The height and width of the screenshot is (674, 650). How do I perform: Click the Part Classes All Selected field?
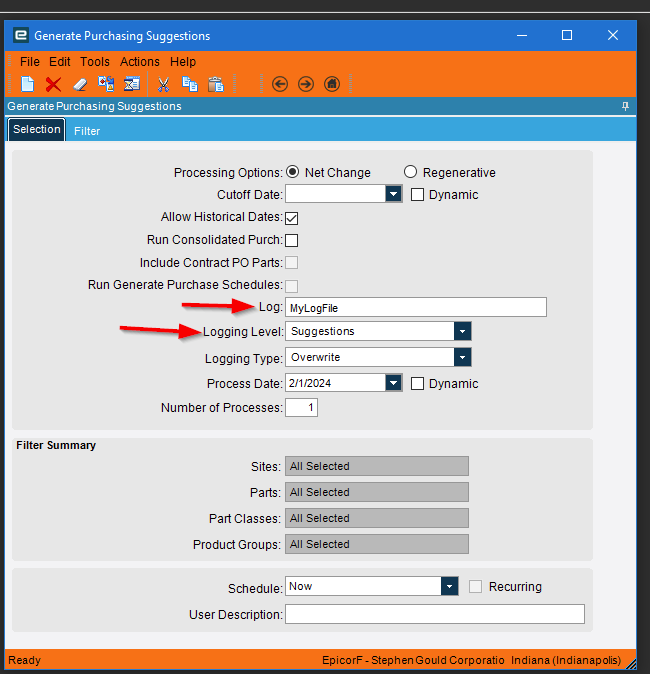tap(377, 518)
